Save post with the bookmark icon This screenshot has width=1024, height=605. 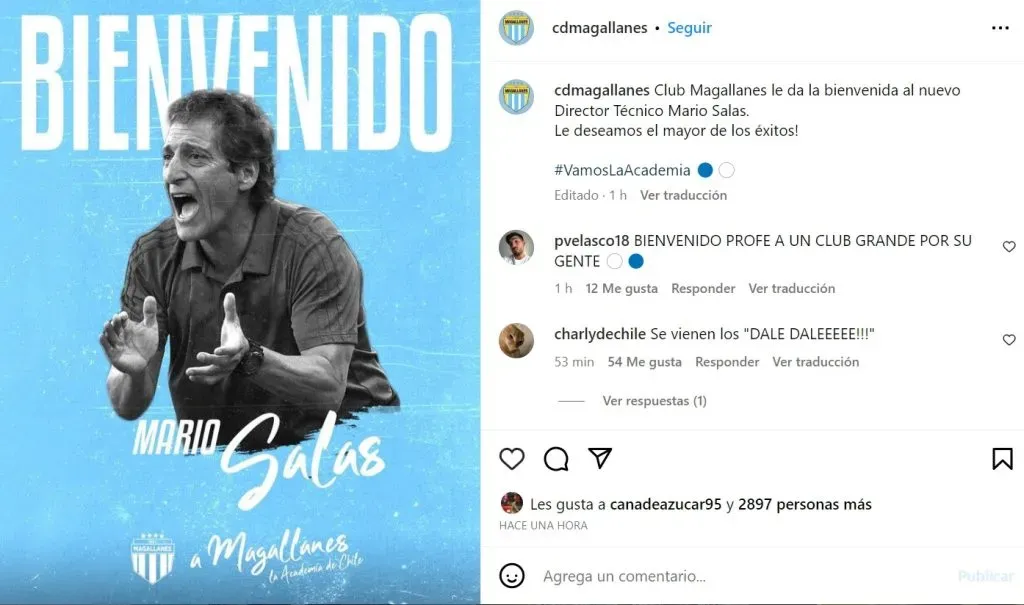tap(1002, 459)
